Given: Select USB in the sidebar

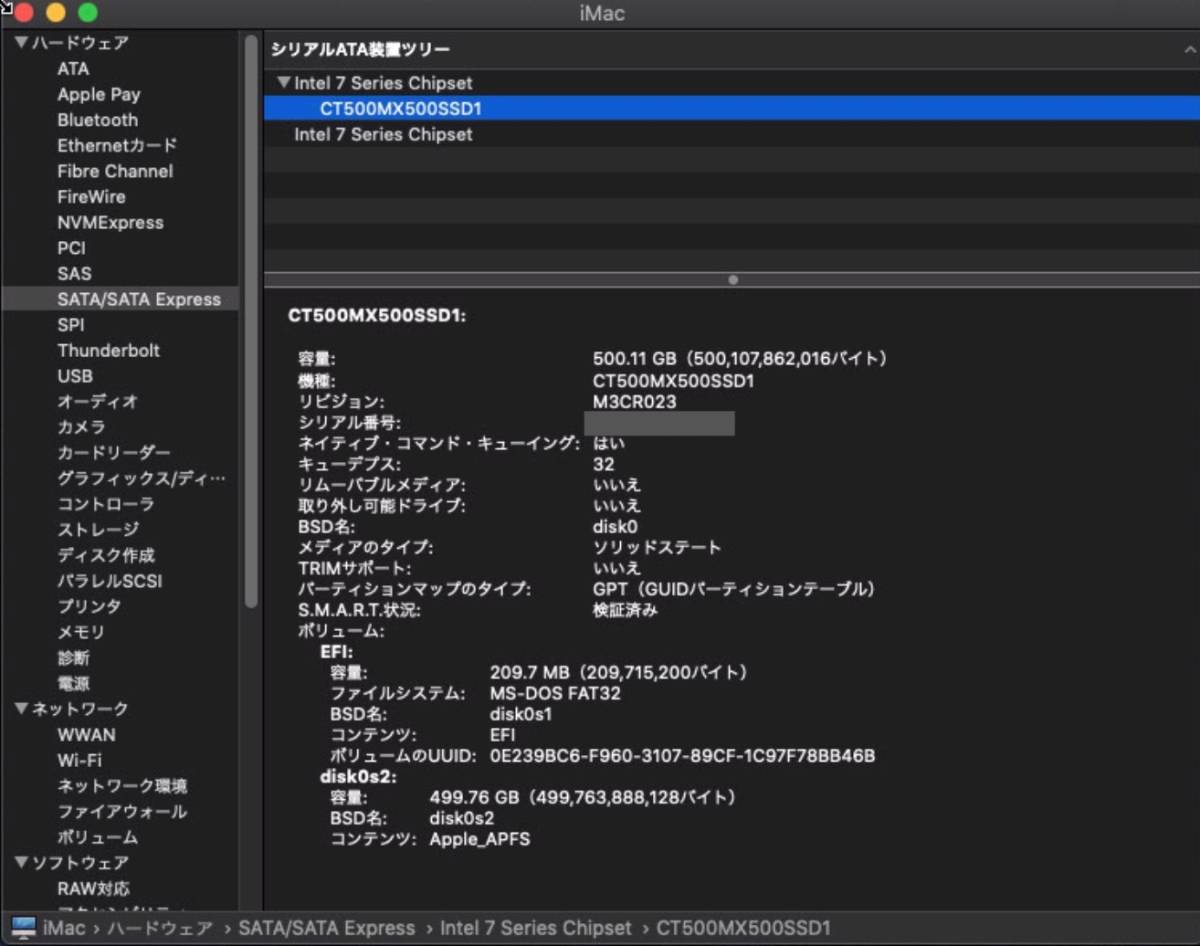Looking at the screenshot, I should point(75,376).
